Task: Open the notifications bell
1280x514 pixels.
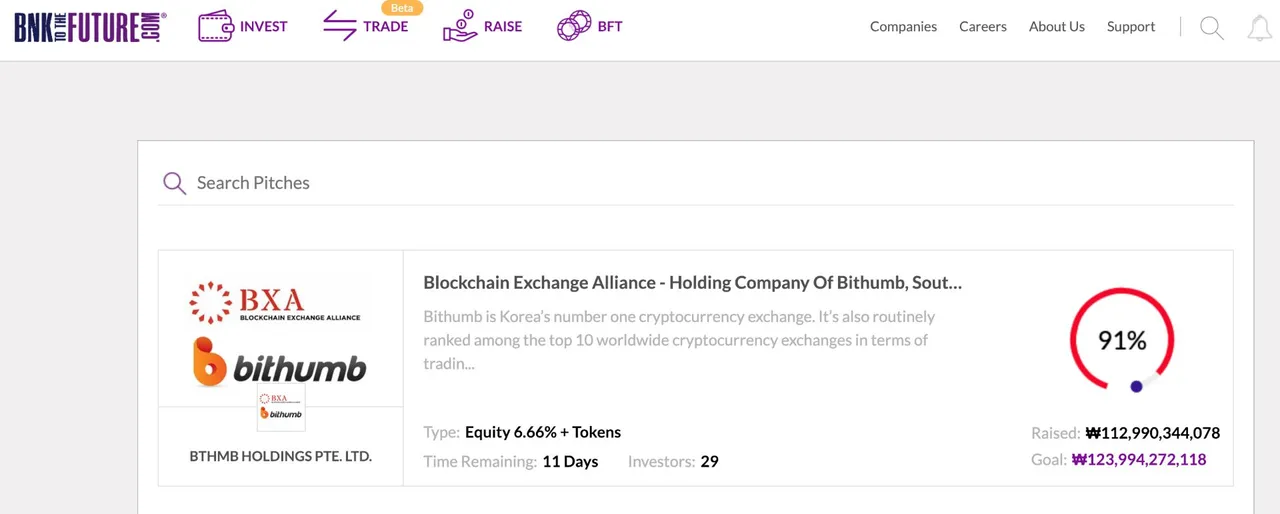Action: pos(1259,28)
